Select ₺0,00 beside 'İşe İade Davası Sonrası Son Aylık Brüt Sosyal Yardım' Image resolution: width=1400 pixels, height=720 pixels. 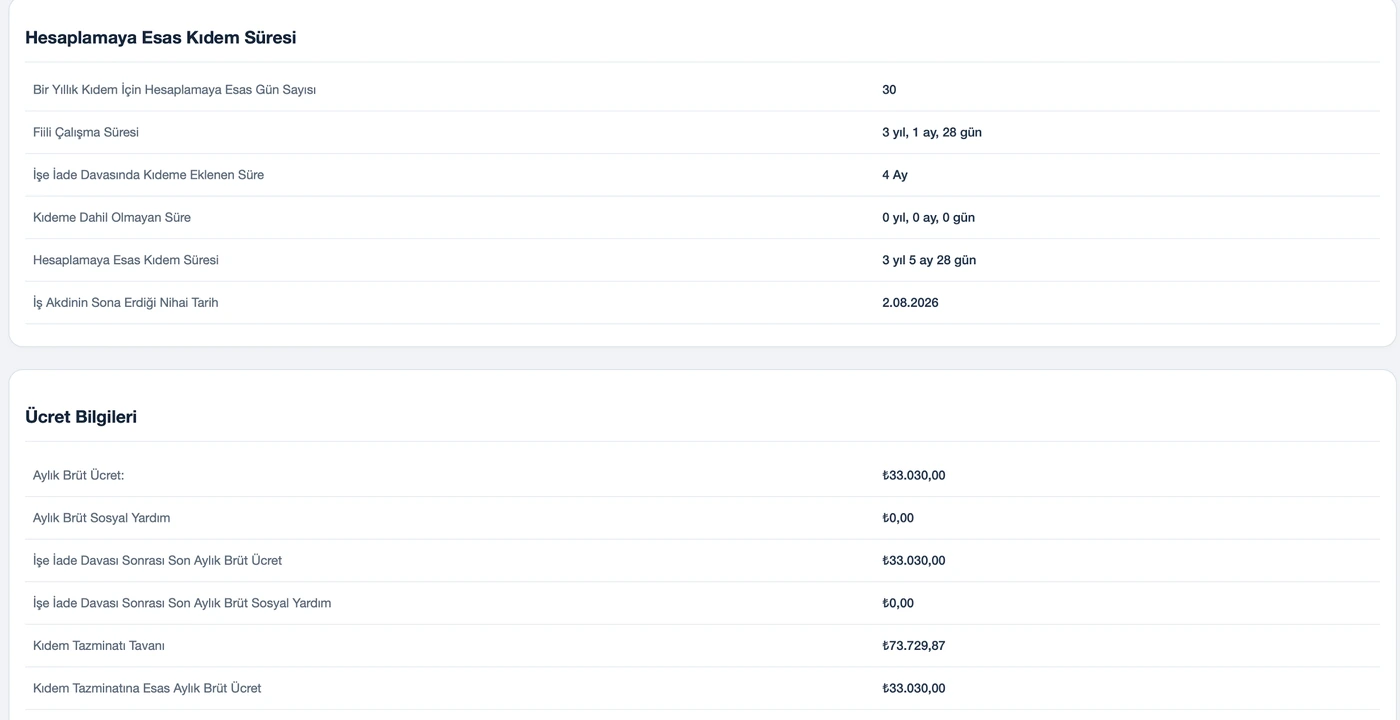pos(898,603)
